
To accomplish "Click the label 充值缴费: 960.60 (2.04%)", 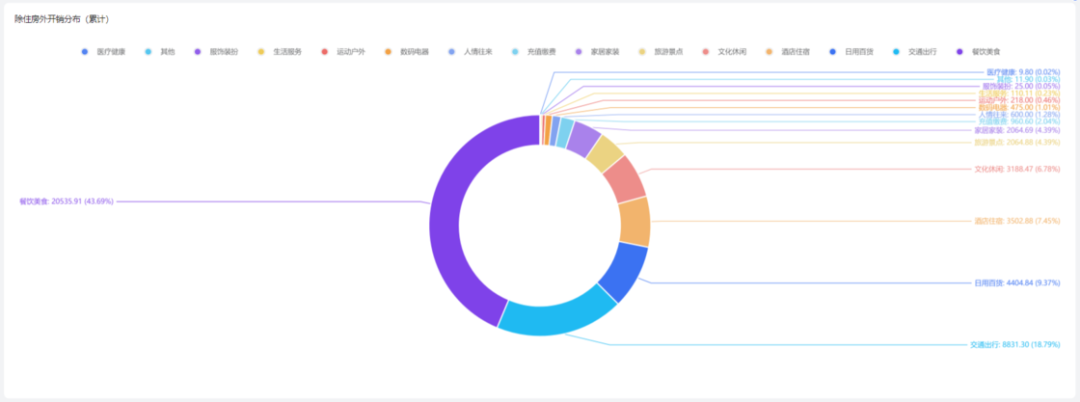I will click(1019, 121).
